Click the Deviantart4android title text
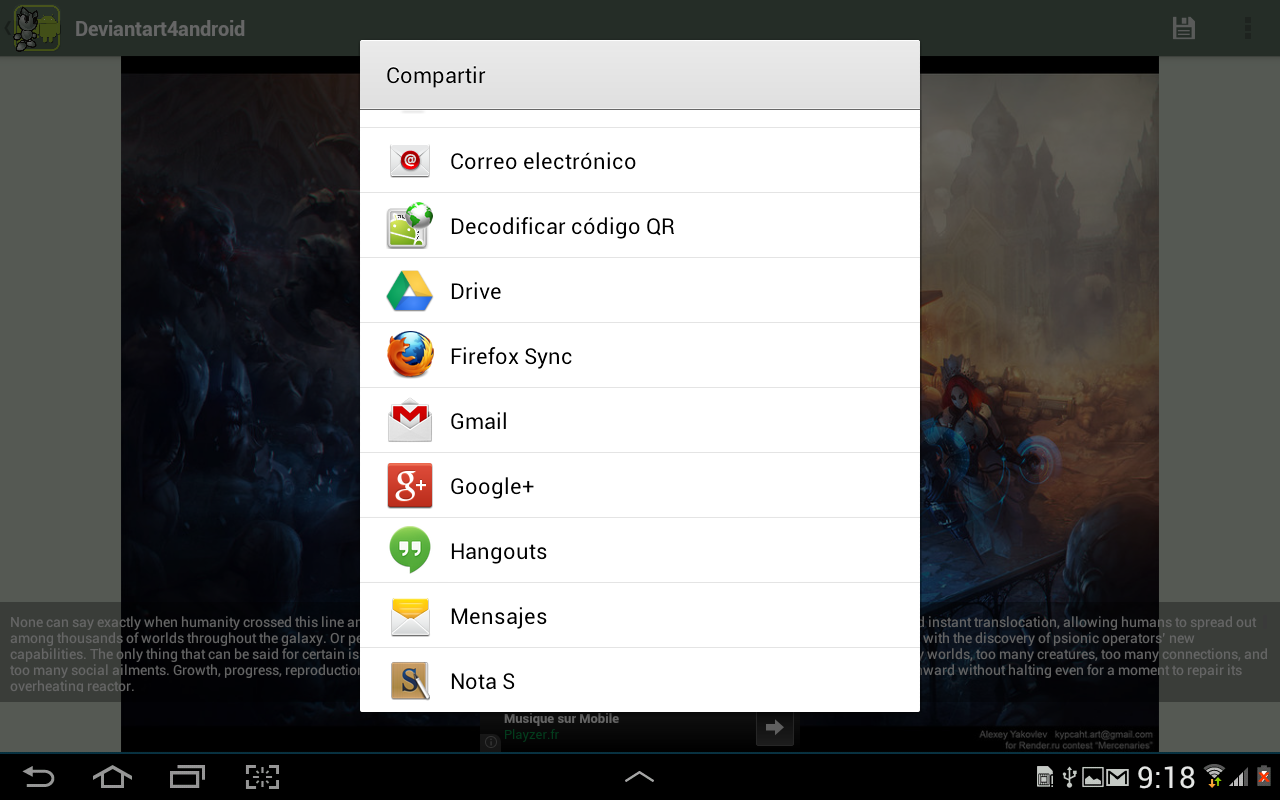This screenshot has width=1280, height=800. [x=160, y=29]
